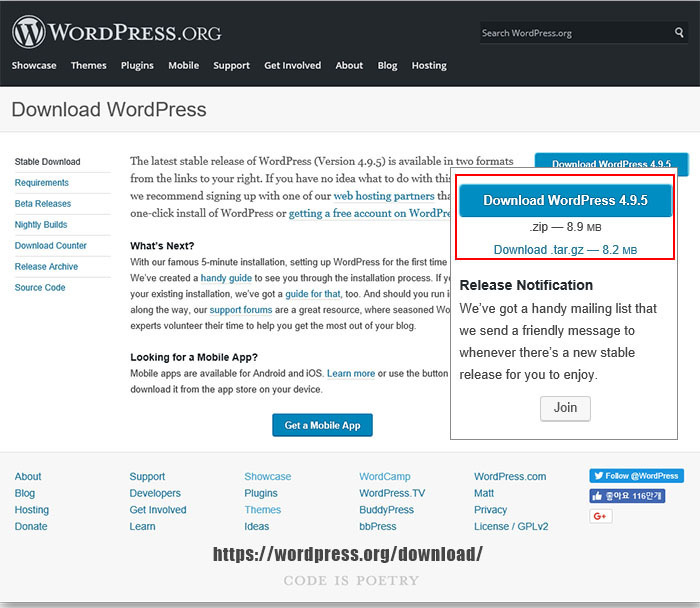Open the Release Archive sidebar link
The image size is (700, 608).
[46, 267]
